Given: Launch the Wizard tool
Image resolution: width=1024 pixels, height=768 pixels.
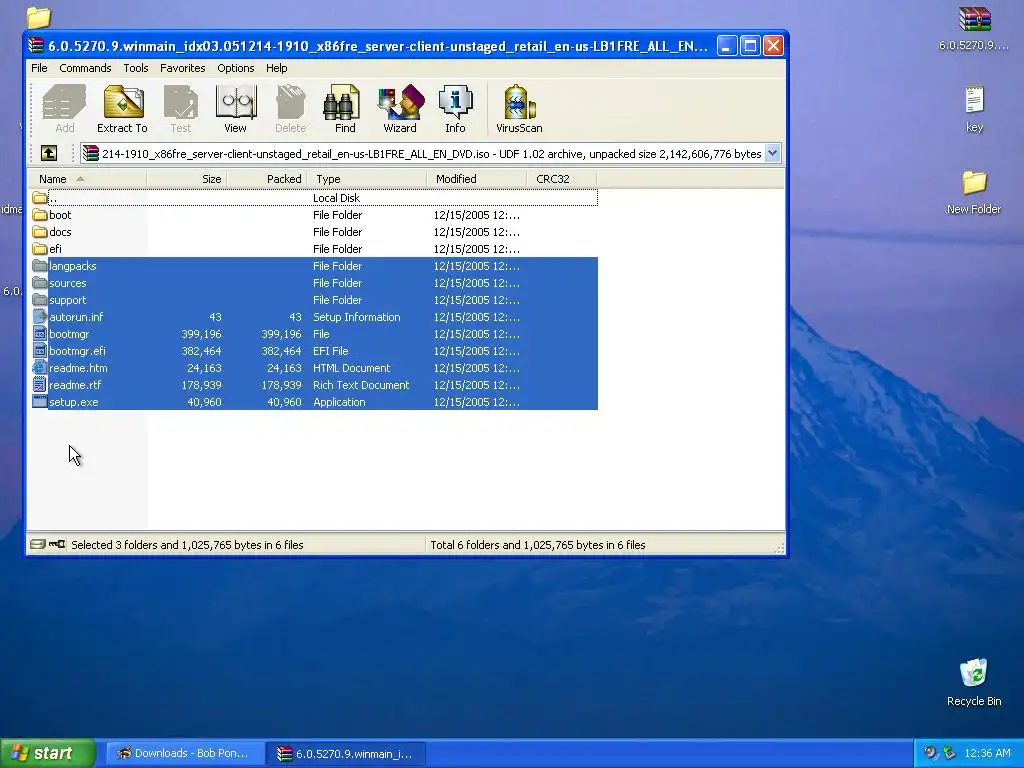Looking at the screenshot, I should [400, 108].
